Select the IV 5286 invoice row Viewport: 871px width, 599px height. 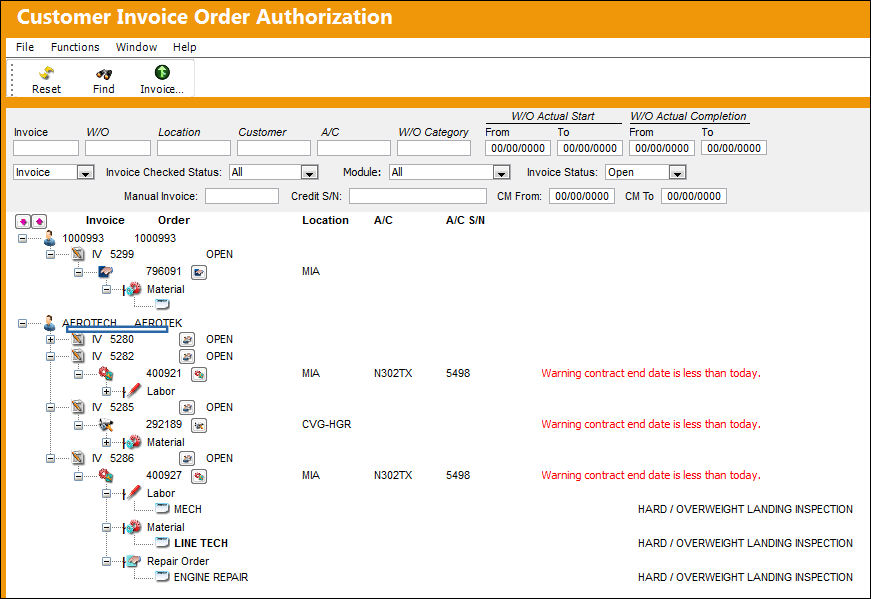(113, 458)
